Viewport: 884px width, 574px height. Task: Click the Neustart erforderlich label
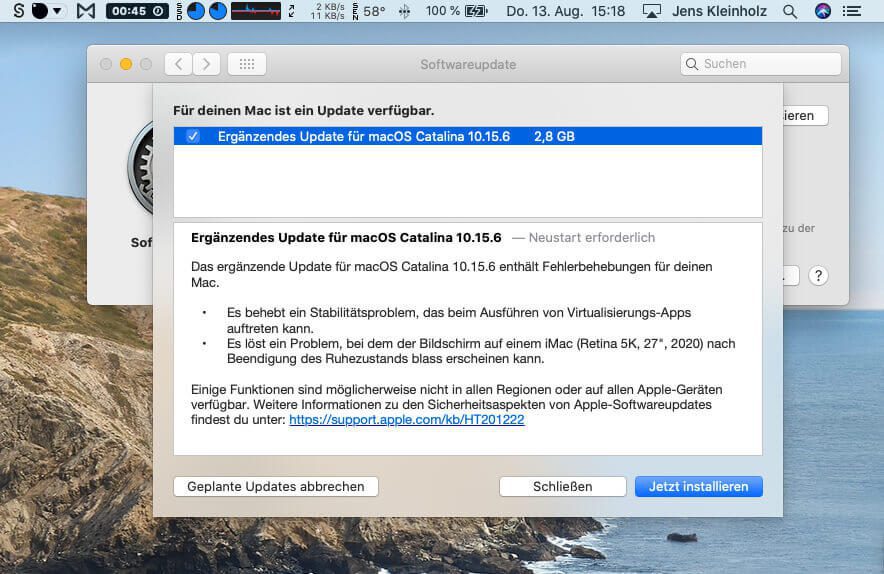[x=591, y=238]
